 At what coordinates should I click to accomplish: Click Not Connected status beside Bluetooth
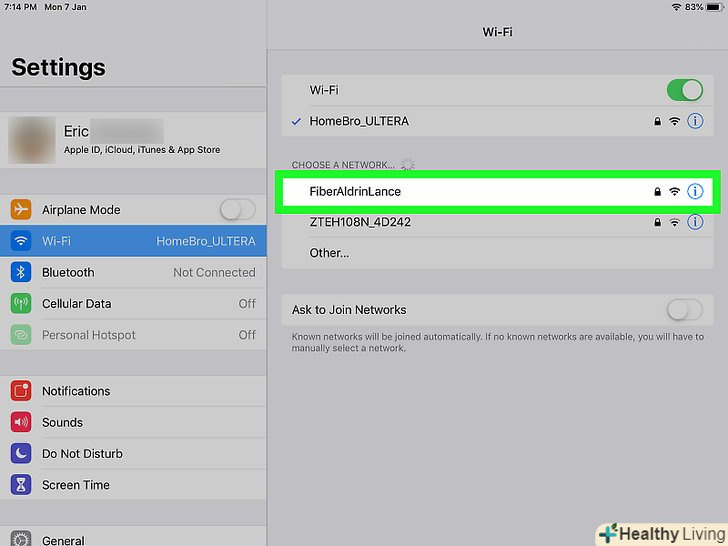(x=214, y=273)
